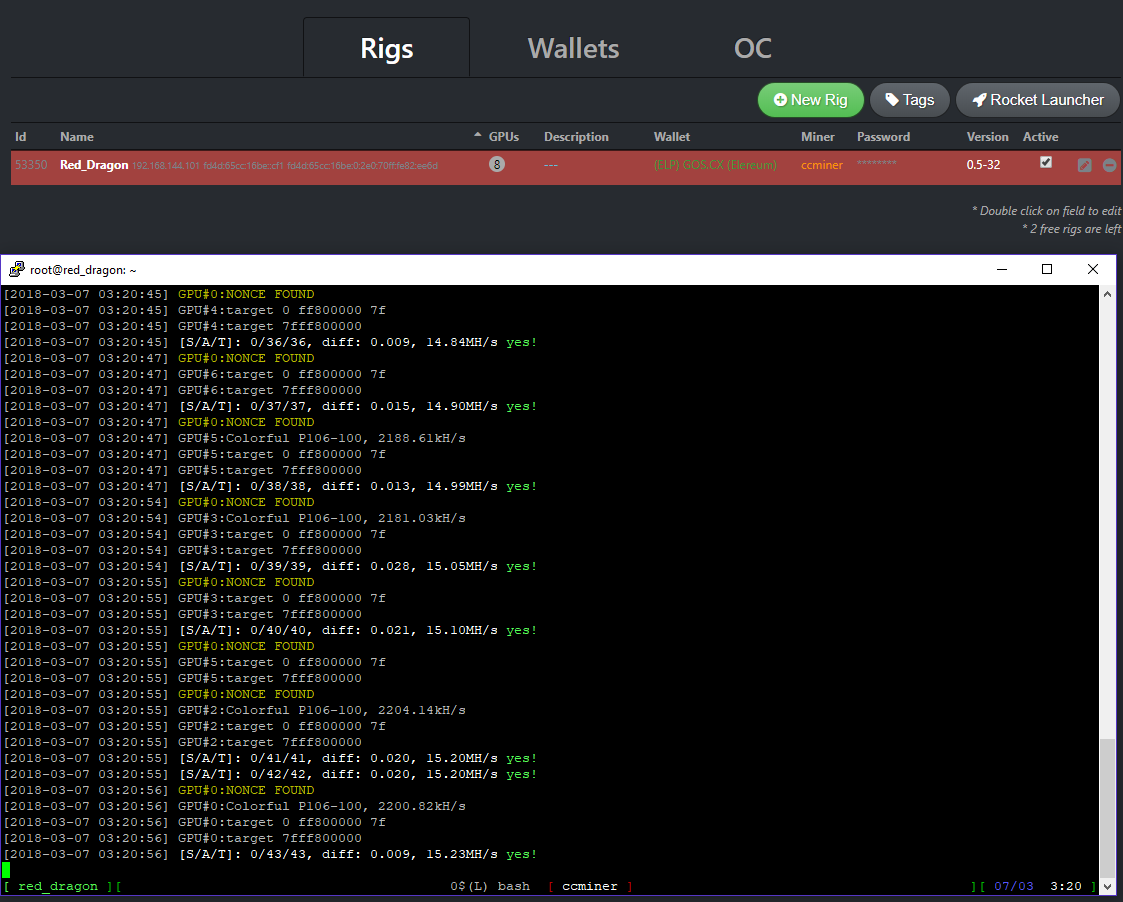Click the rig id 53350
1123x902 pixels.
[x=31, y=165]
